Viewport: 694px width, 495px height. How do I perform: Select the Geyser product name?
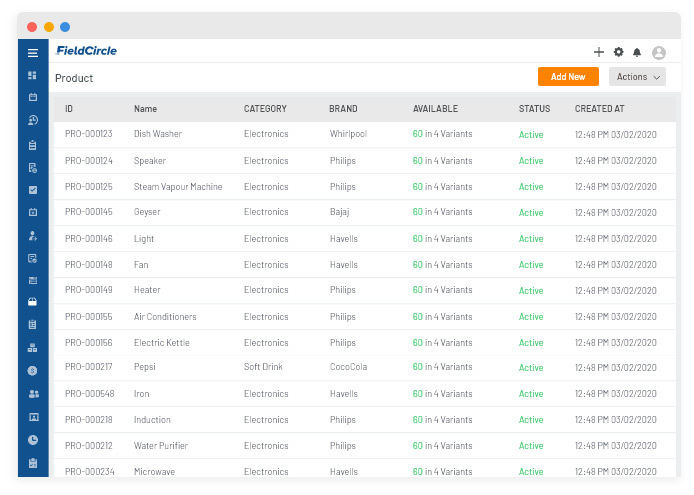click(147, 212)
